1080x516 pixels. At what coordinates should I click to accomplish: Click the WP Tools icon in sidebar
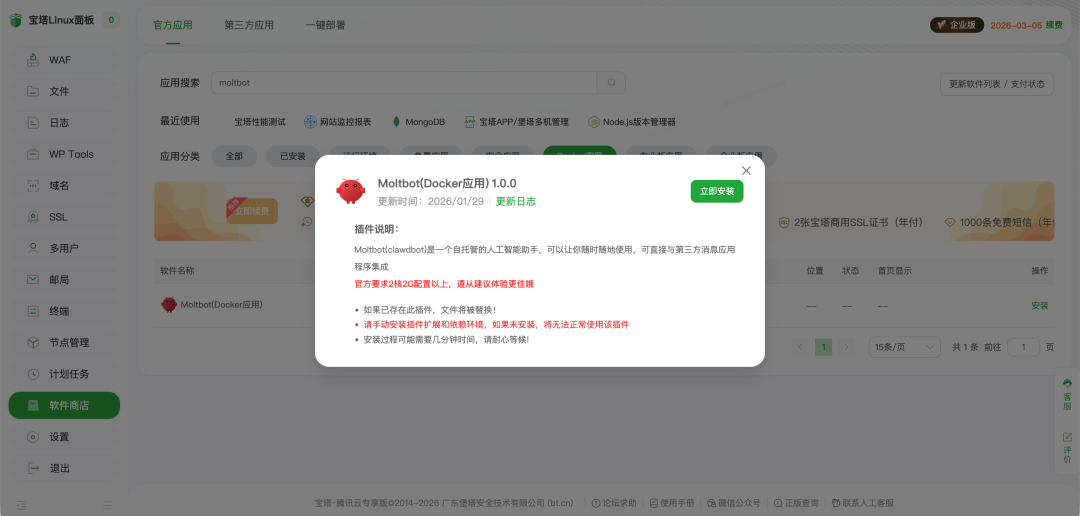coord(32,154)
